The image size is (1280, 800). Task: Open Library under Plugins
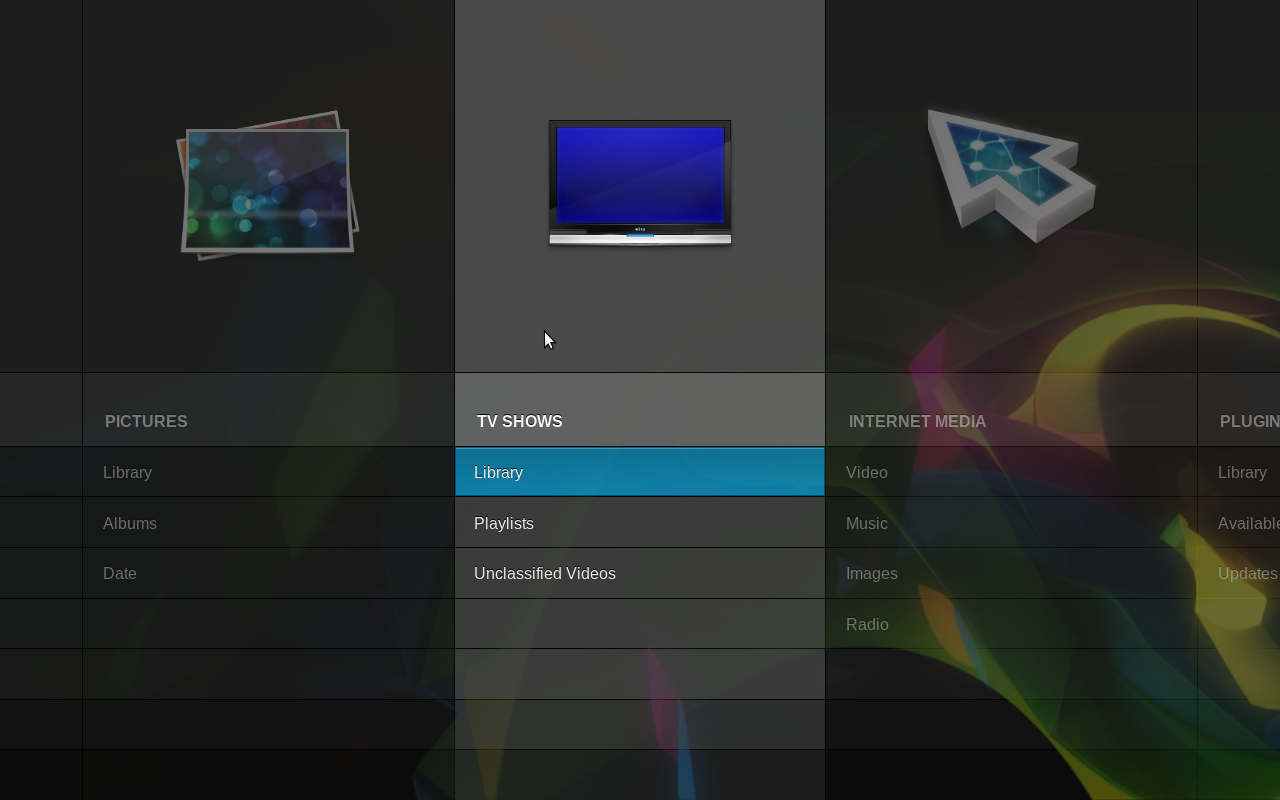point(1242,472)
